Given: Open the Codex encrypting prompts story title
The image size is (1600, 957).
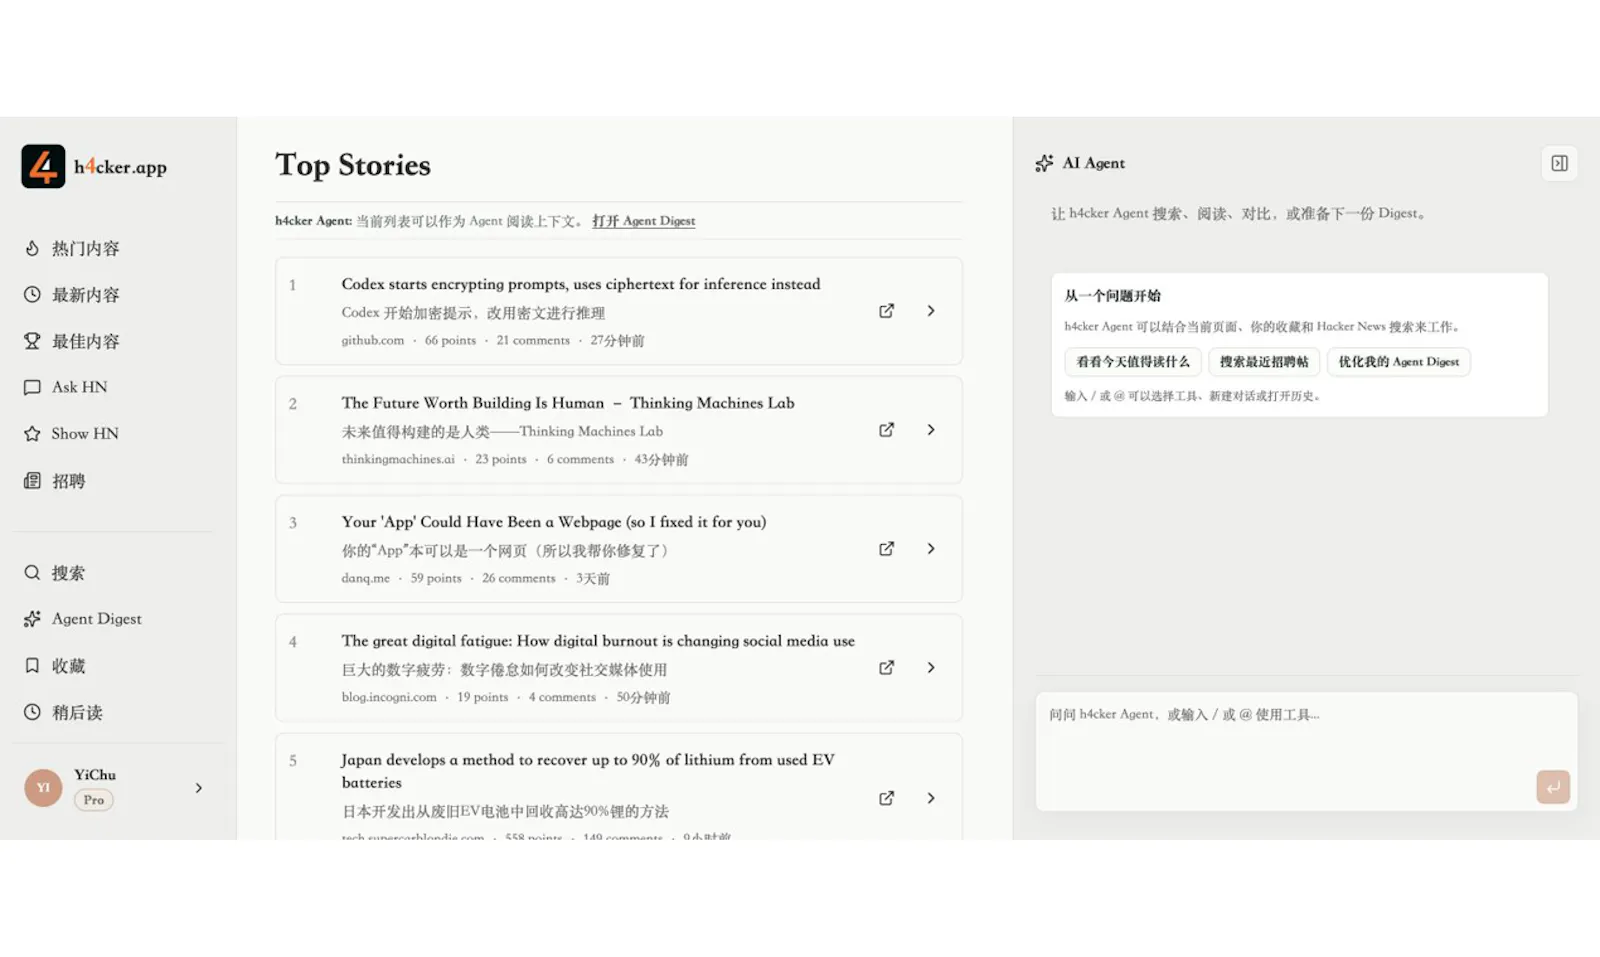Looking at the screenshot, I should click(x=581, y=284).
